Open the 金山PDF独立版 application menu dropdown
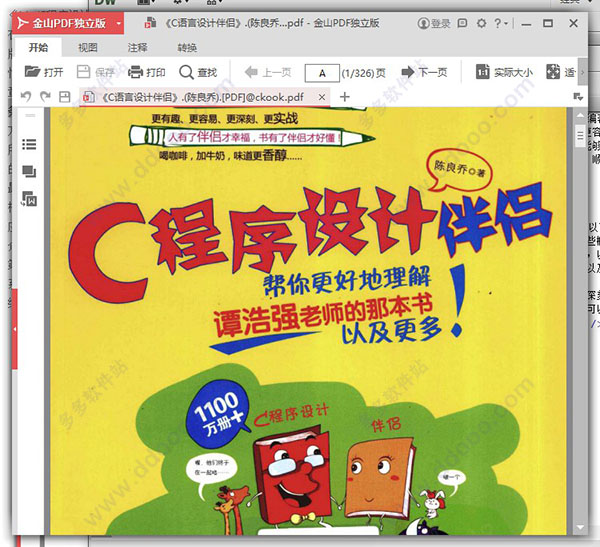The width and height of the screenshot is (600, 547). (119, 23)
